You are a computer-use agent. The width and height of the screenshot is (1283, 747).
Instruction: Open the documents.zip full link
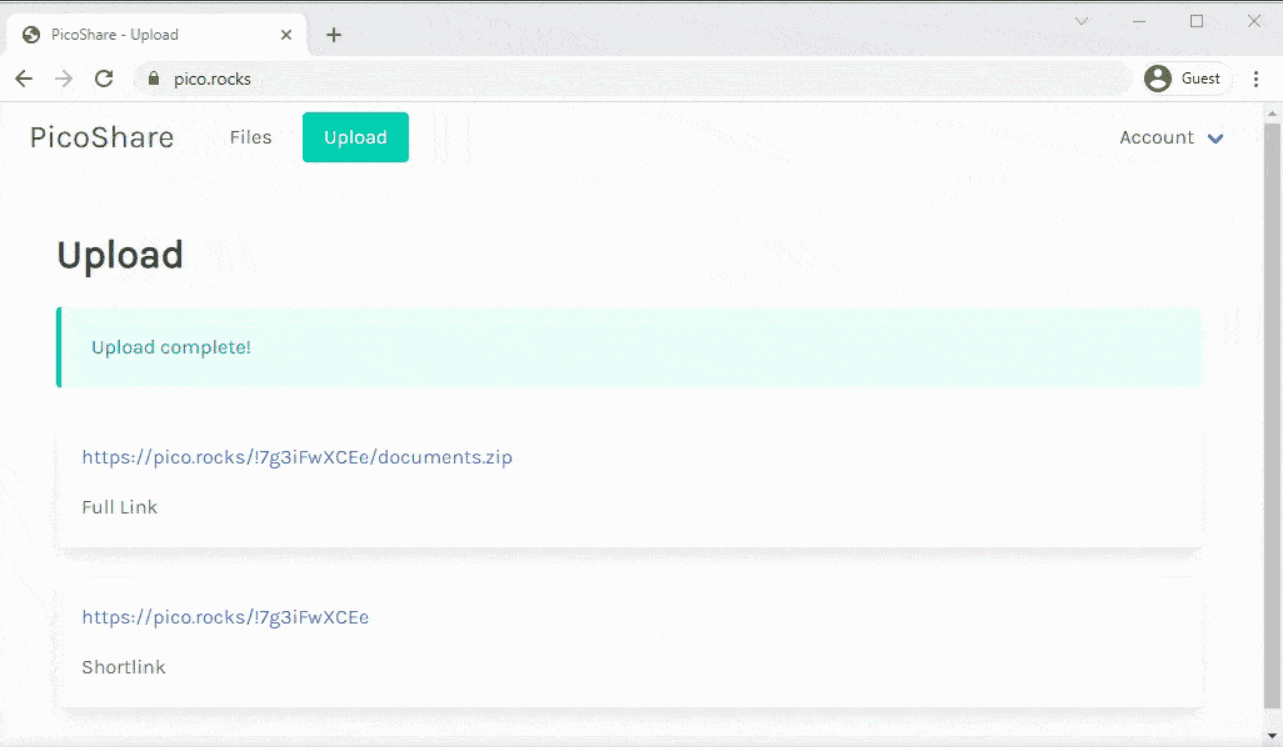pyautogui.click(x=297, y=457)
